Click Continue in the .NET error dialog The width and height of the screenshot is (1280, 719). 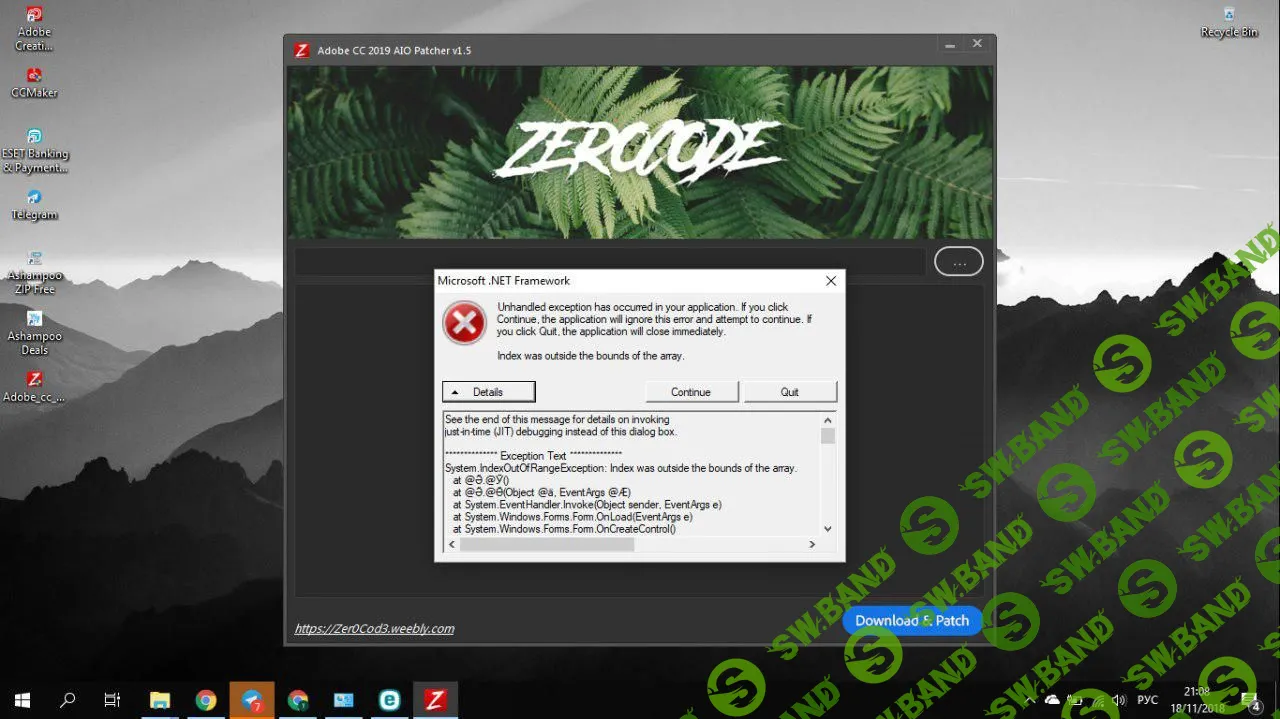click(x=691, y=392)
